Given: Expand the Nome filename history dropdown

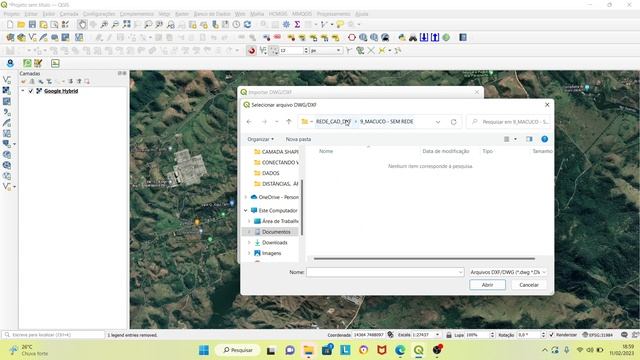Looking at the screenshot, I should (x=460, y=272).
